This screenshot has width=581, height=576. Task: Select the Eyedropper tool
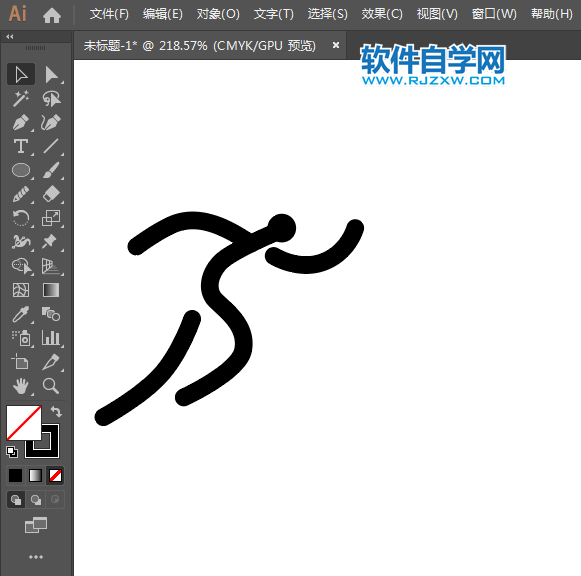pos(21,314)
